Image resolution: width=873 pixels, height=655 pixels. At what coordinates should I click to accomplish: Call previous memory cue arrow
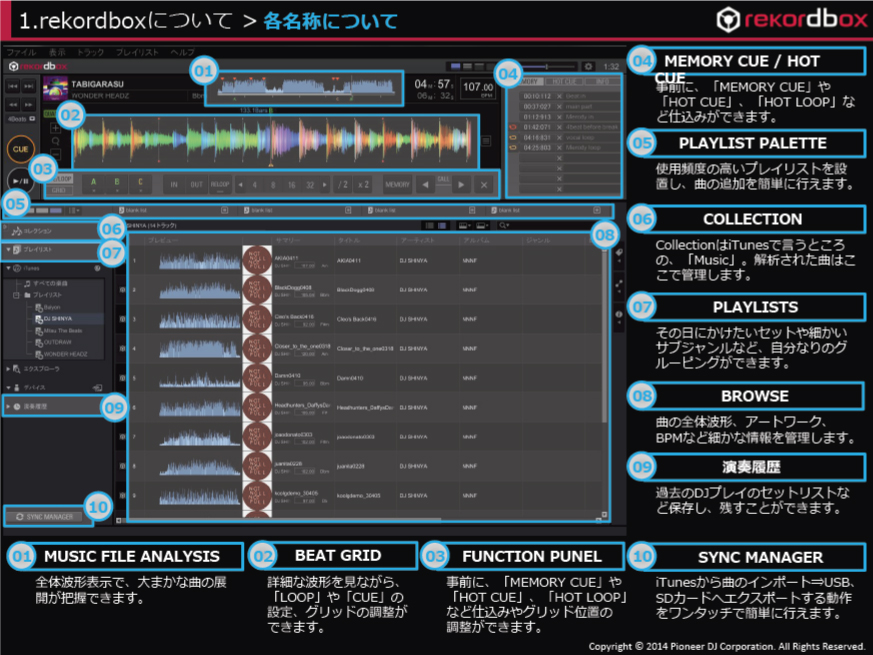click(x=425, y=185)
